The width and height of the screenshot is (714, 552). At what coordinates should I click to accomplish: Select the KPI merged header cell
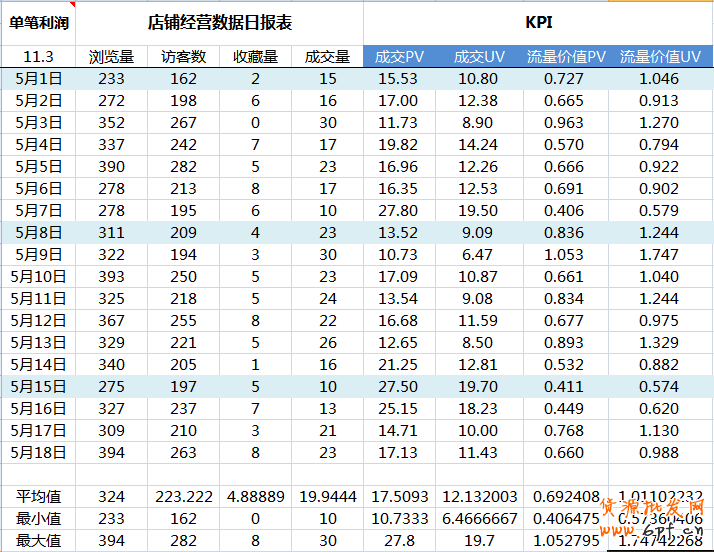click(x=538, y=22)
